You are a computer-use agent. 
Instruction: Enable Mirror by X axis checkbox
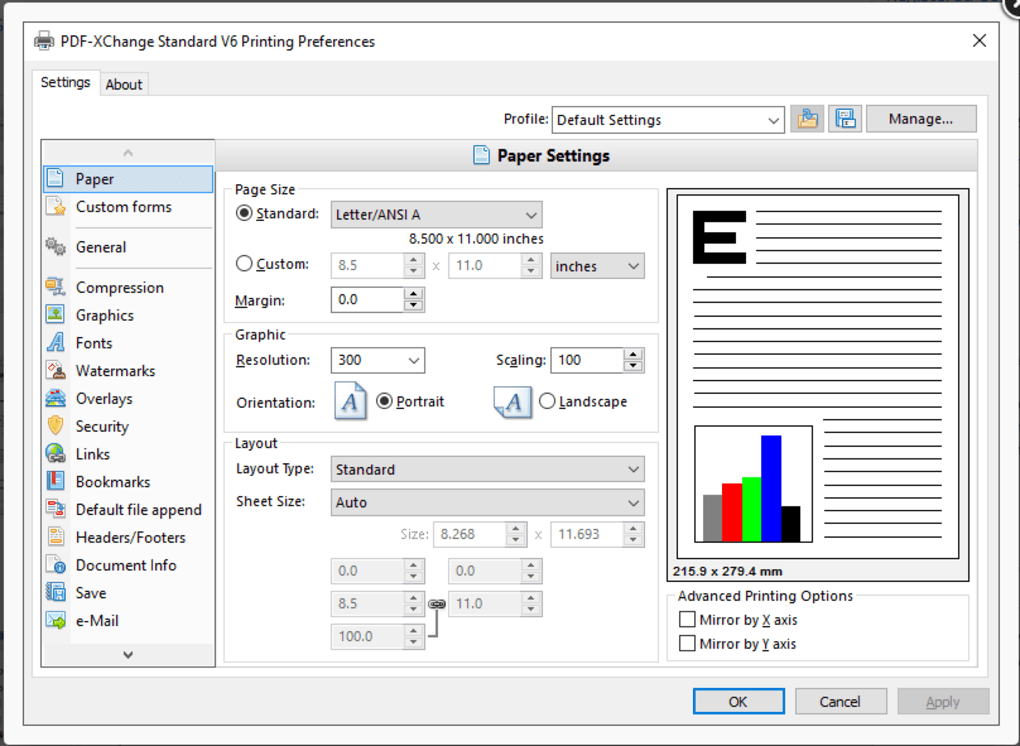tap(687, 620)
